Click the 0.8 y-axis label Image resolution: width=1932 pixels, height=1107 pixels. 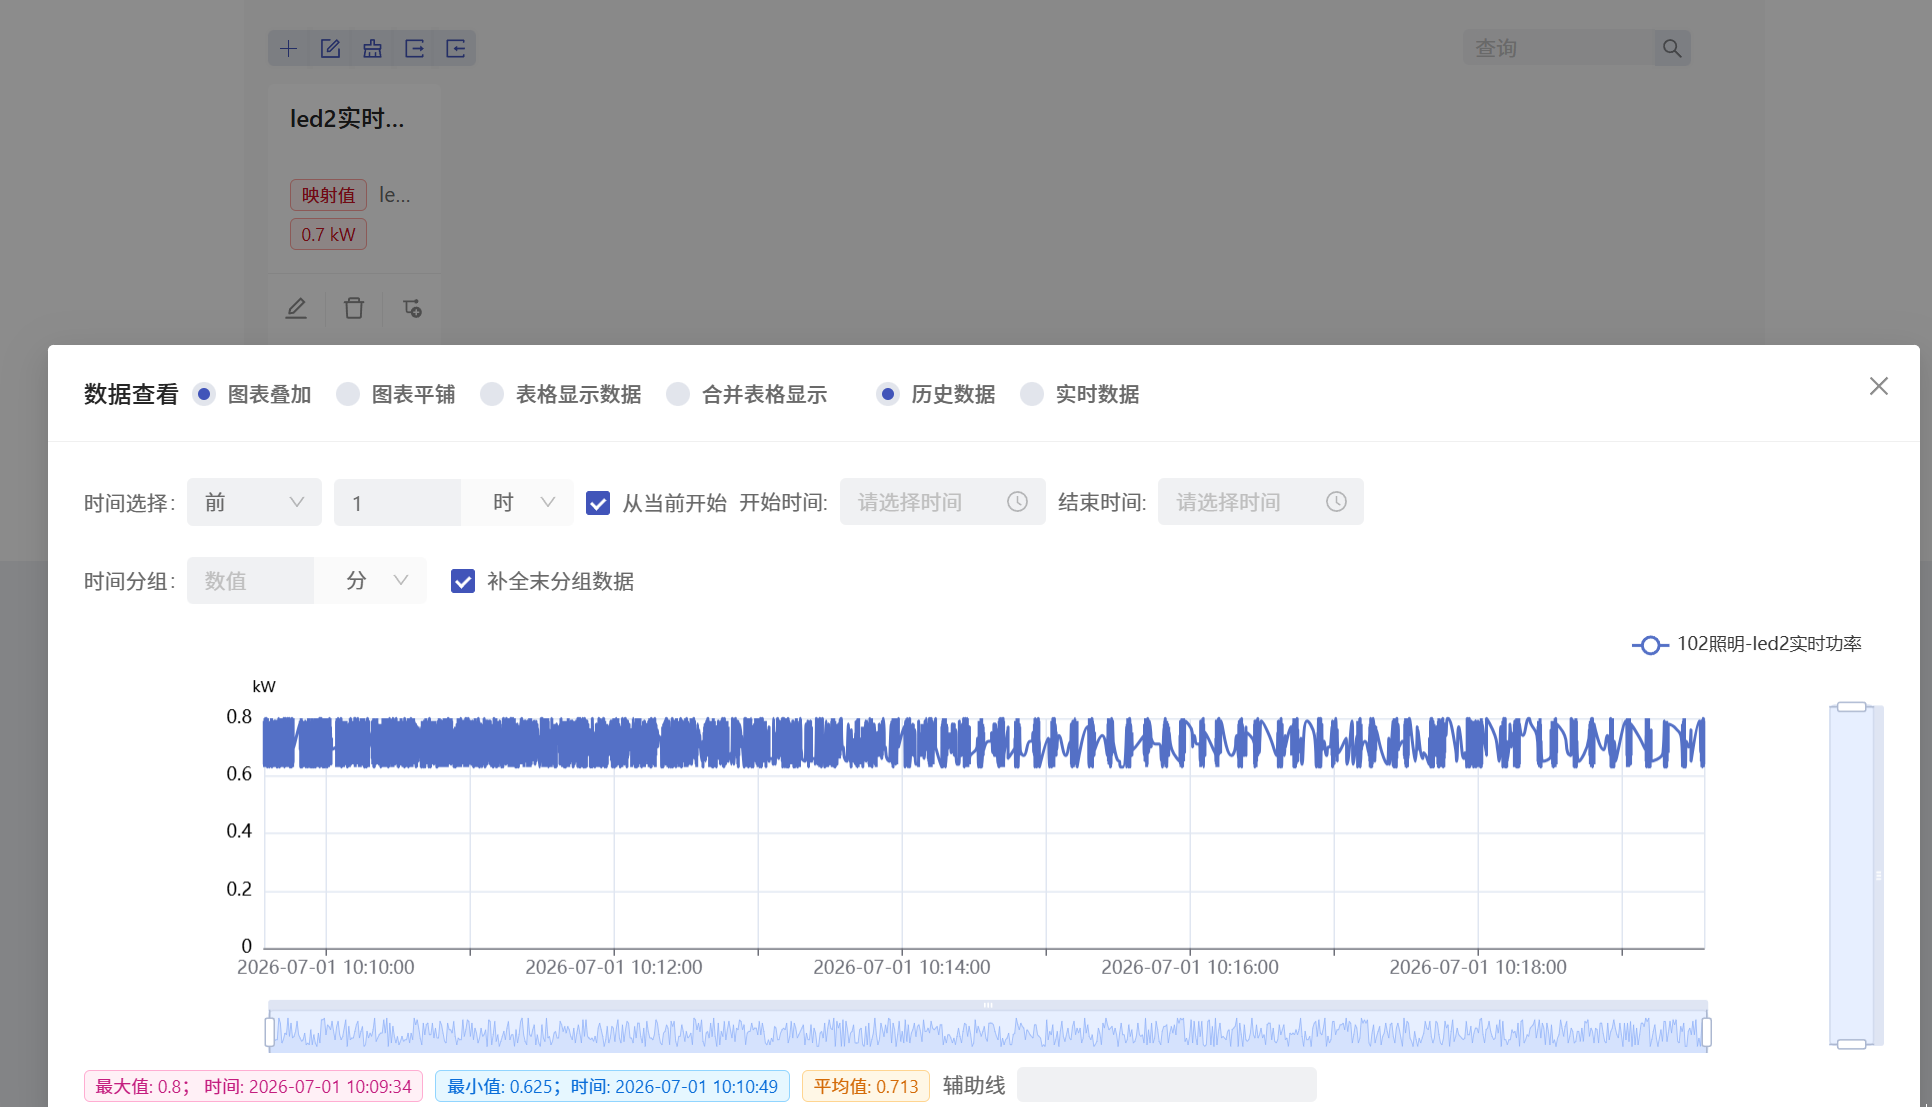(239, 716)
